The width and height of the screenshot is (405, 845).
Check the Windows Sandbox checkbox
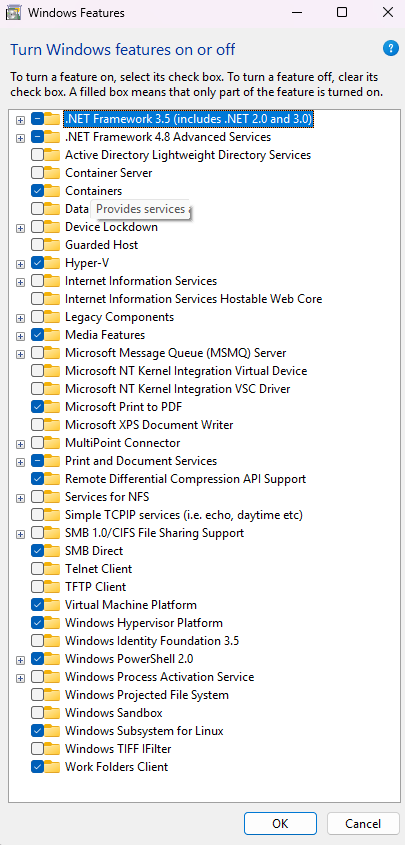(x=38, y=713)
